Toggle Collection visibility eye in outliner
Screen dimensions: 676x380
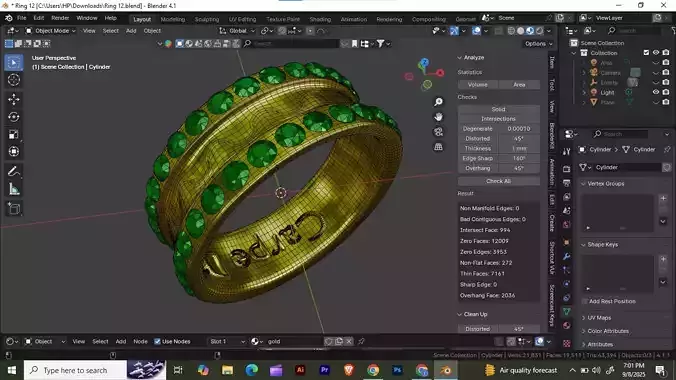656,53
